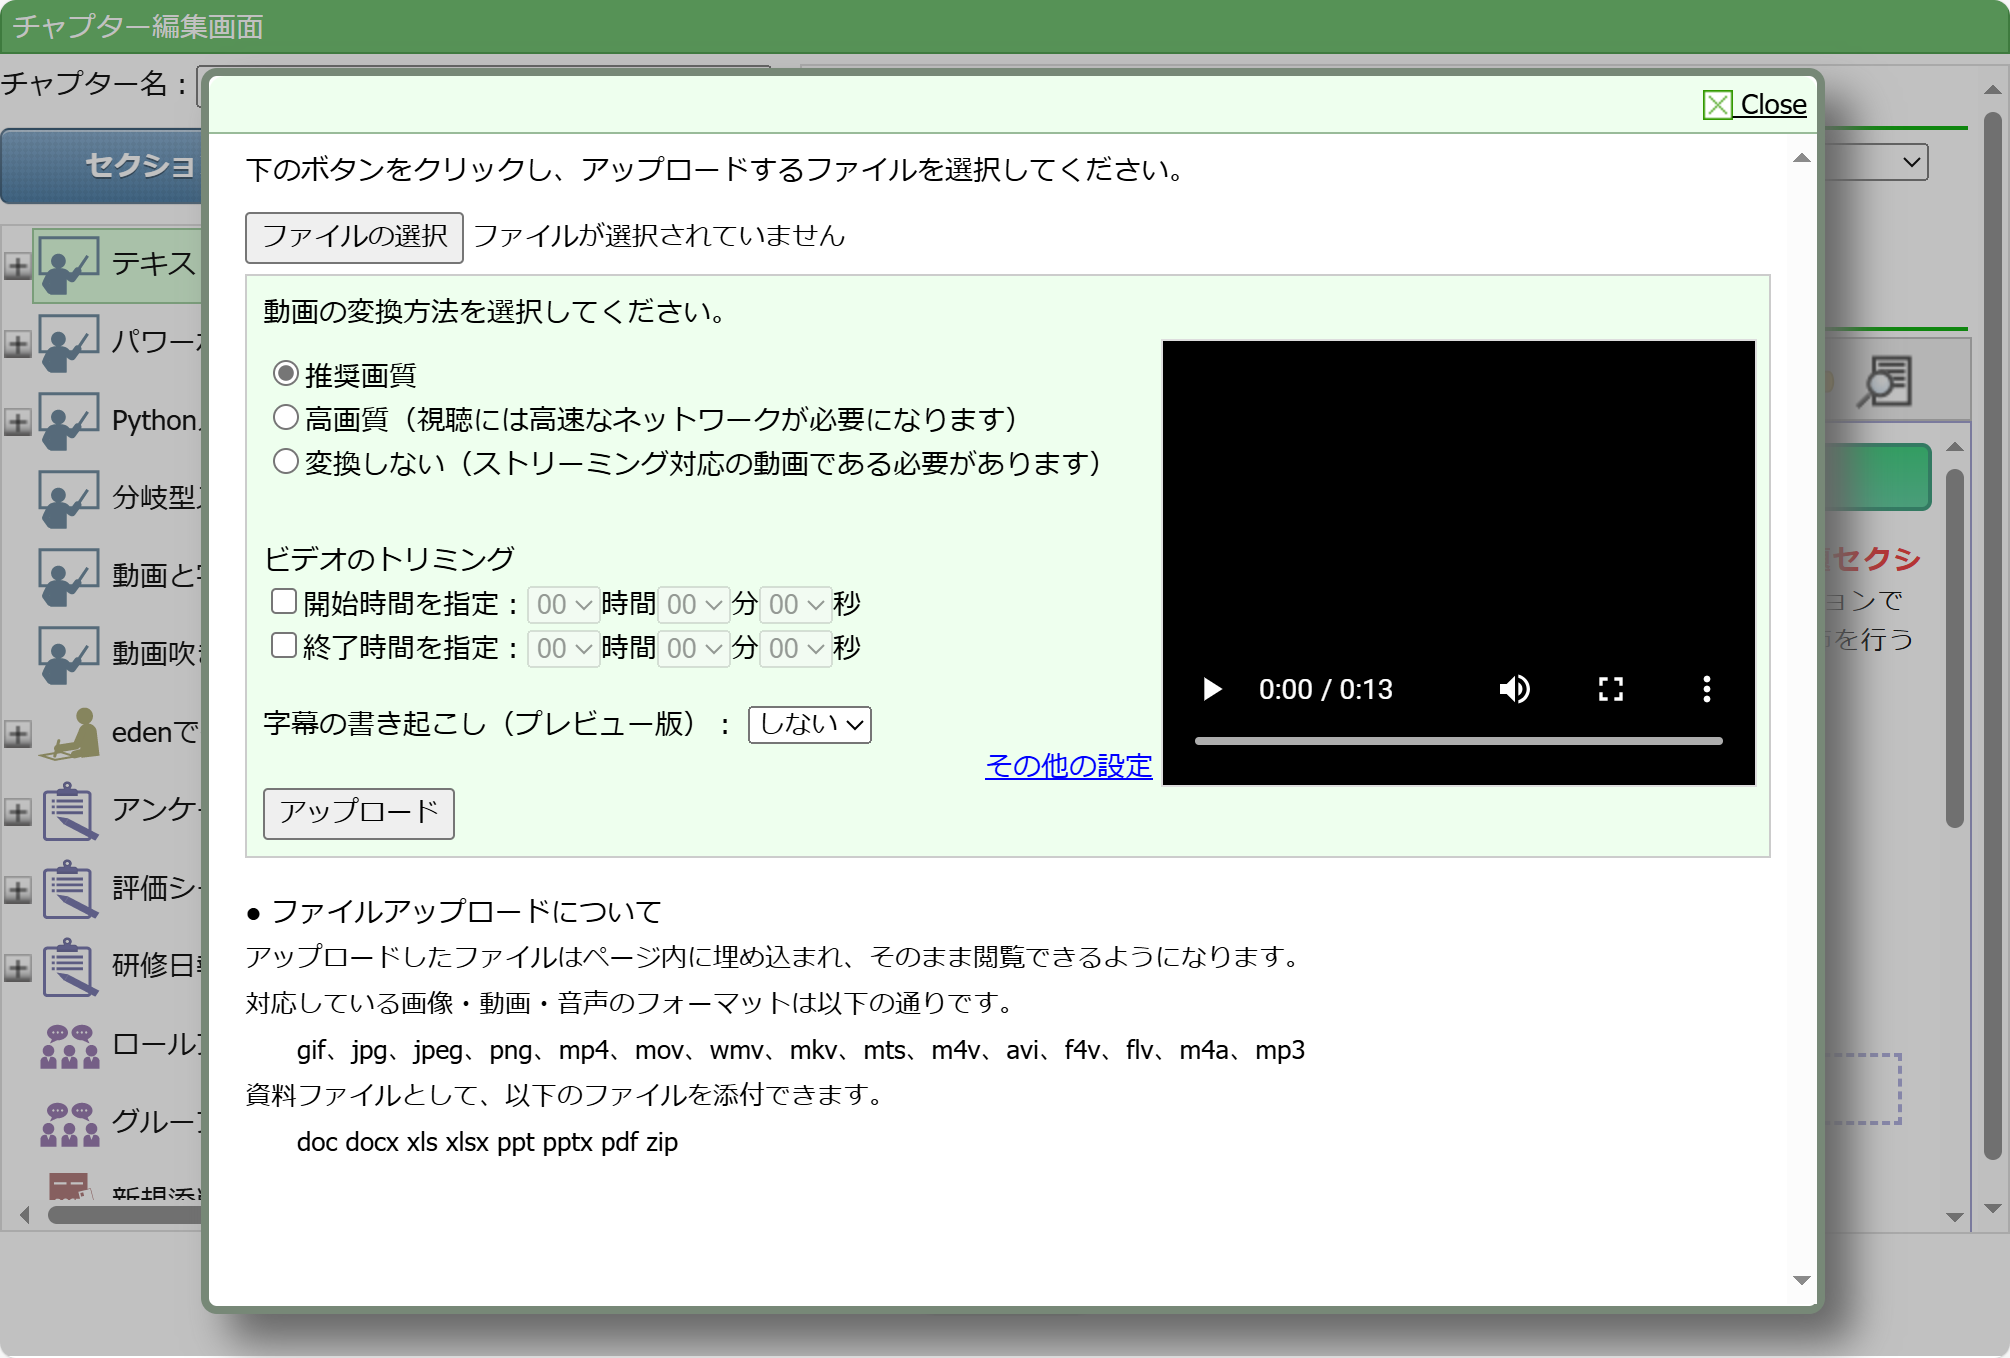
Task: Open end time seconds dropdown
Action: [x=796, y=648]
